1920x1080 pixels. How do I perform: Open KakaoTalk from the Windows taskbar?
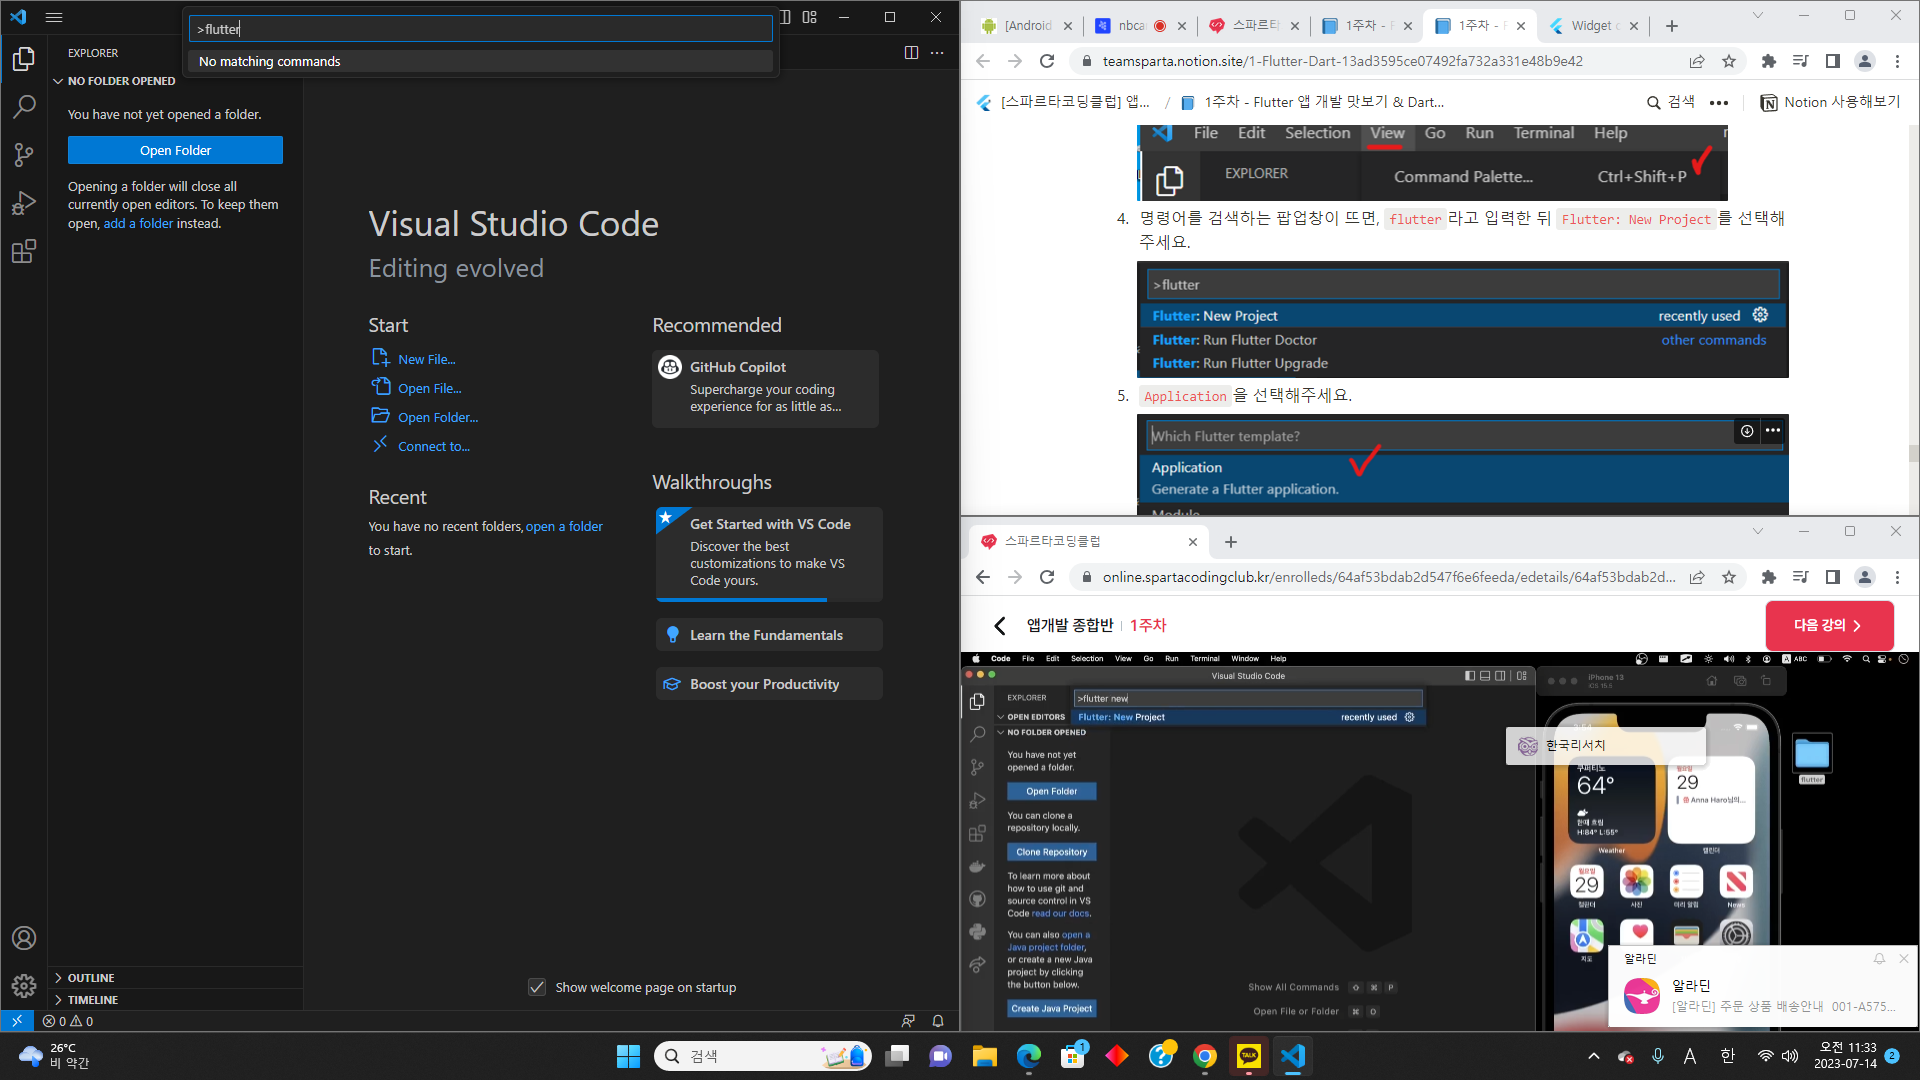click(x=1249, y=1056)
